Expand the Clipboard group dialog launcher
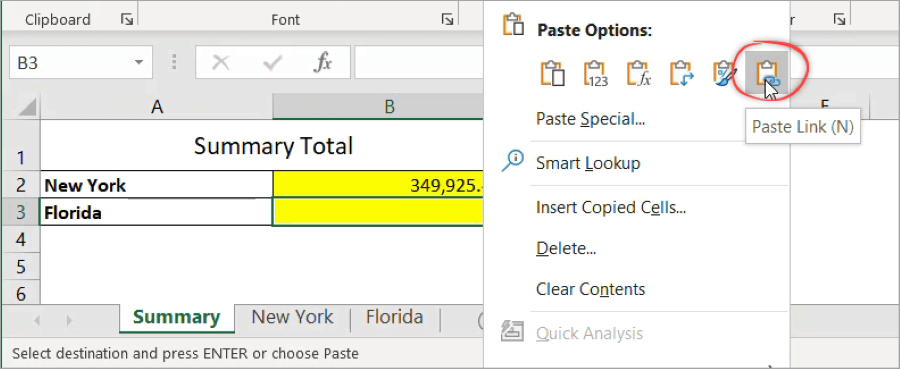The image size is (900, 369). (127, 20)
